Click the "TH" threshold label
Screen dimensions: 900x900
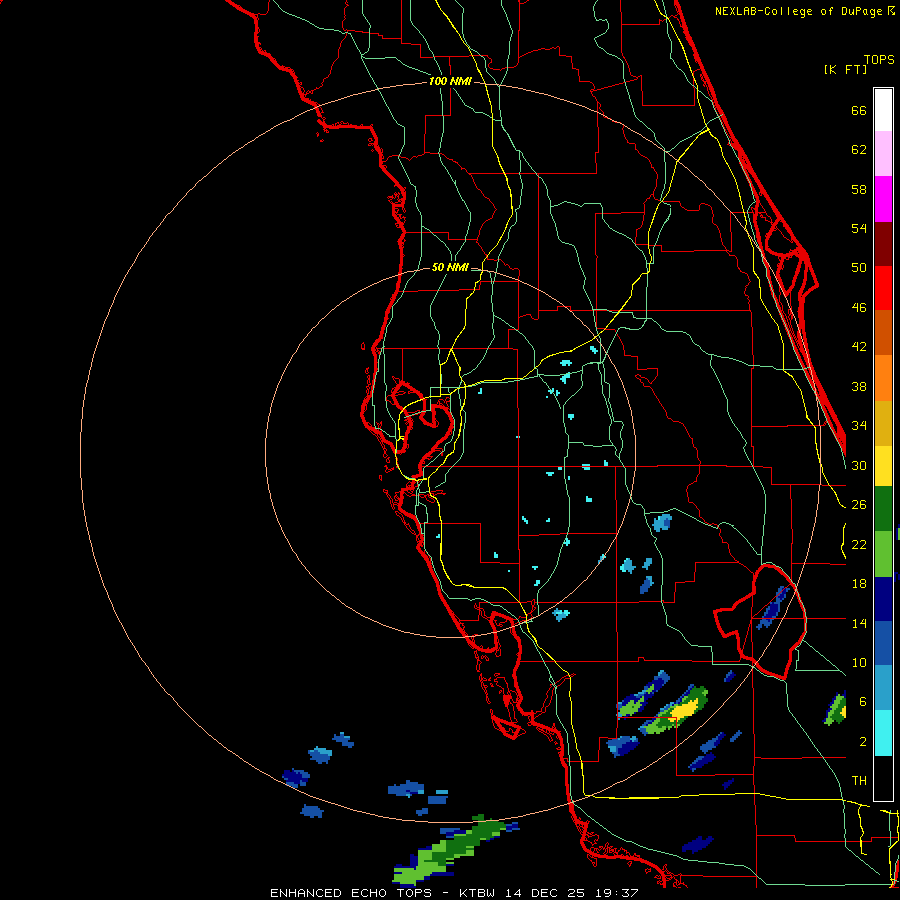[x=859, y=781]
